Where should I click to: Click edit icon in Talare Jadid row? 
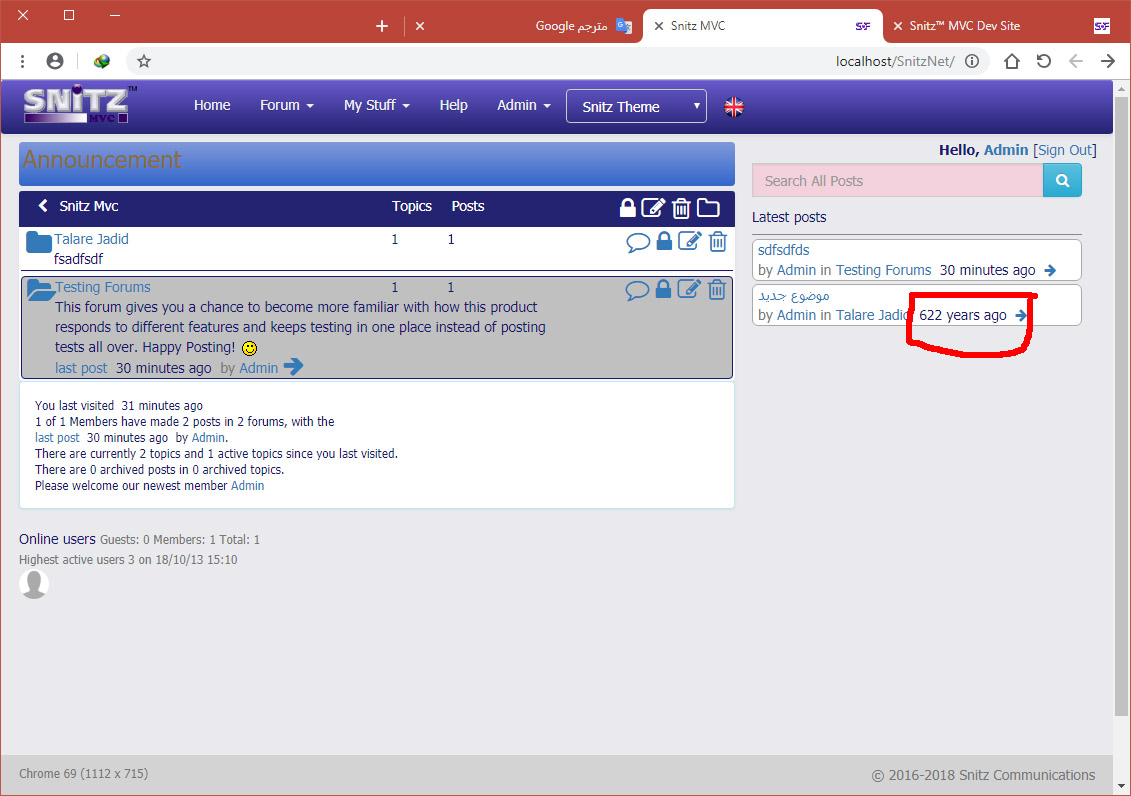(x=690, y=241)
